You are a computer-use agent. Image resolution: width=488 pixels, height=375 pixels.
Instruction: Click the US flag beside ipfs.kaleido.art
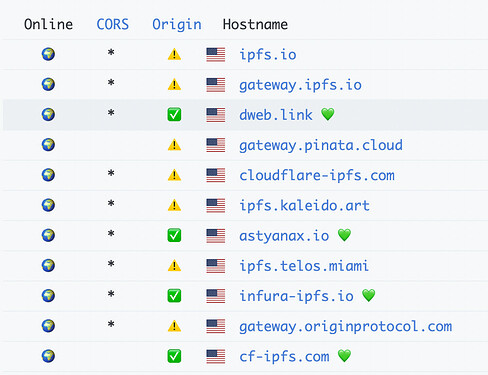click(x=216, y=205)
